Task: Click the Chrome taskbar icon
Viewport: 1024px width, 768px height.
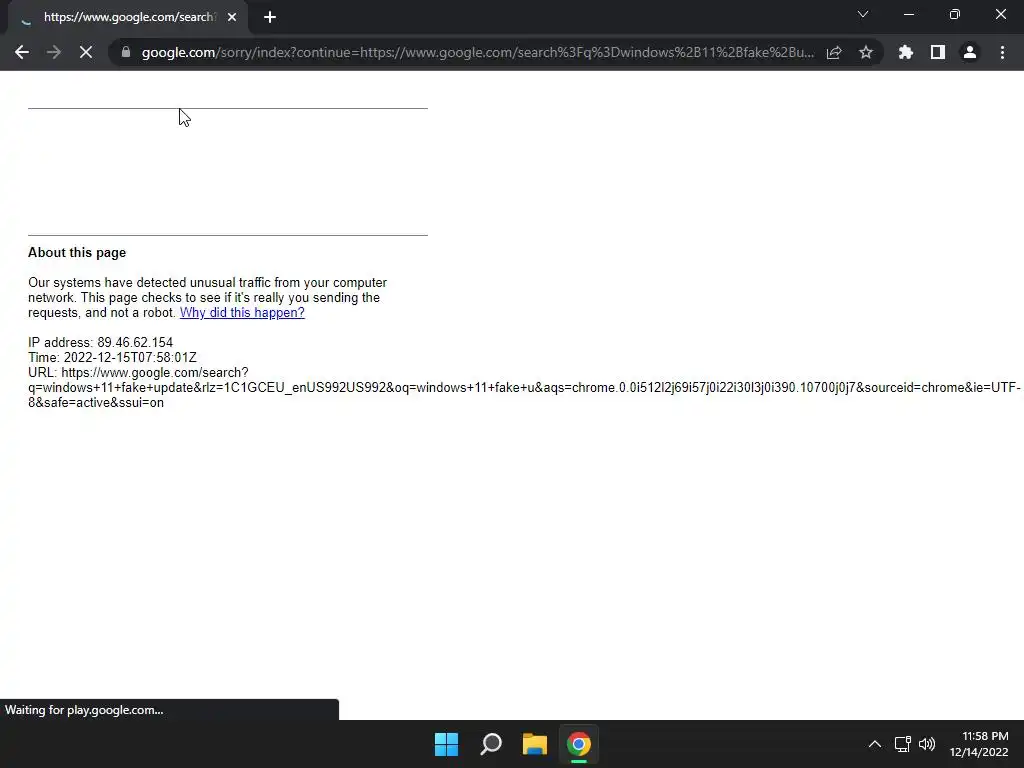Action: tap(579, 744)
